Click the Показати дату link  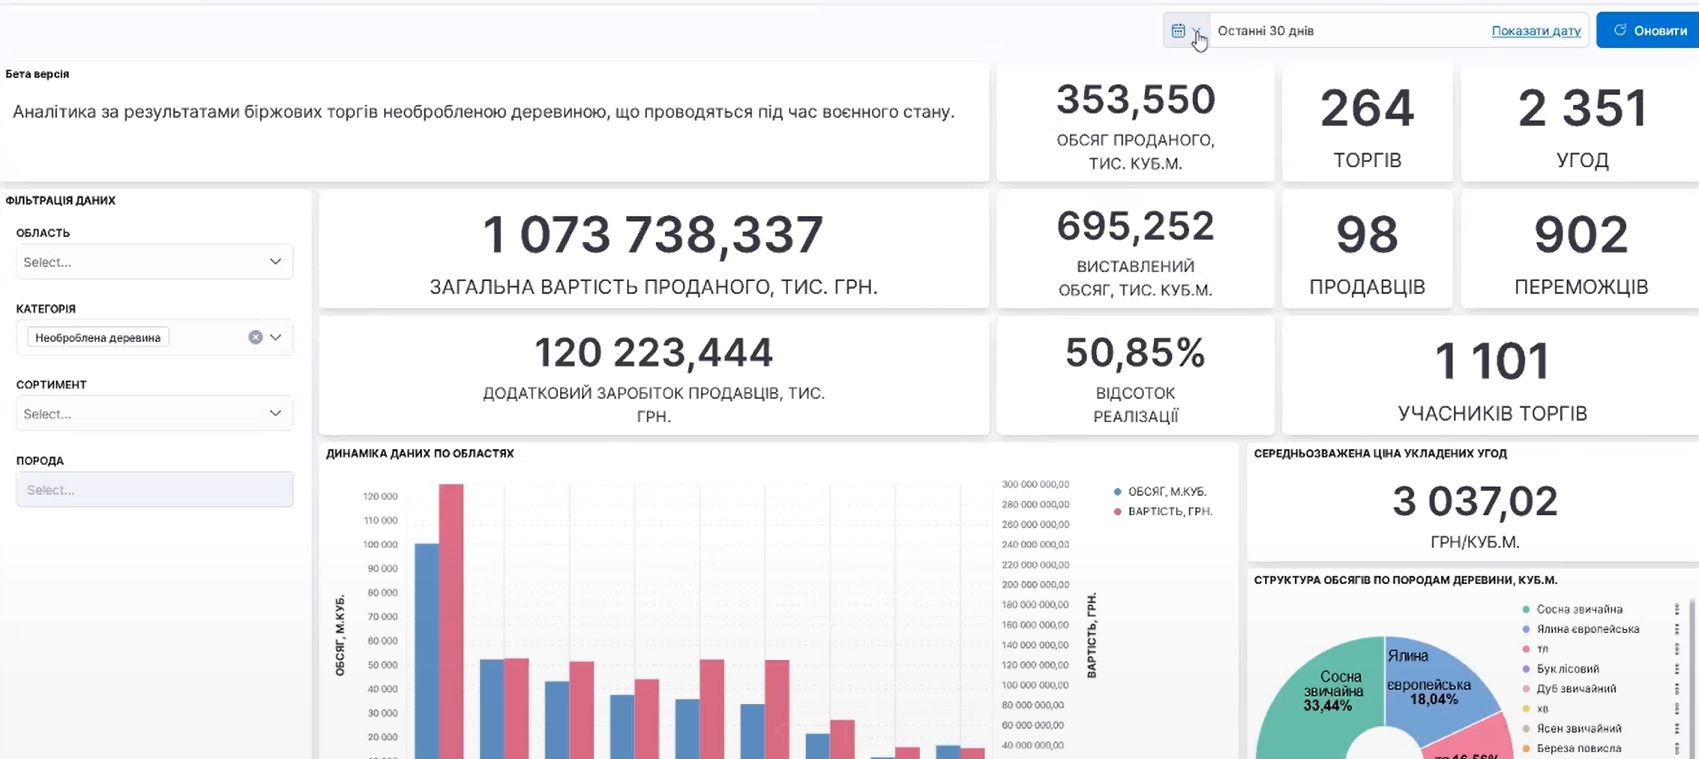coord(1536,31)
